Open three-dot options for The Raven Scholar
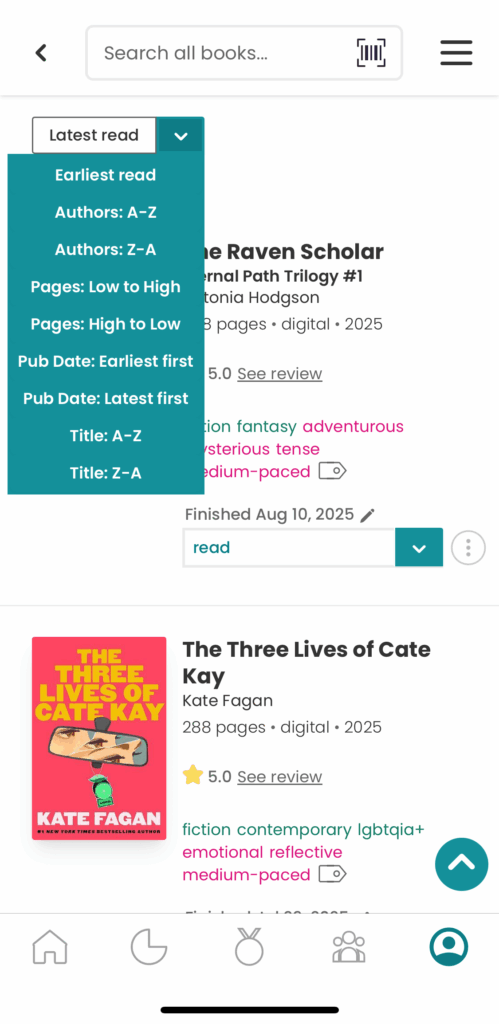 pyautogui.click(x=468, y=547)
